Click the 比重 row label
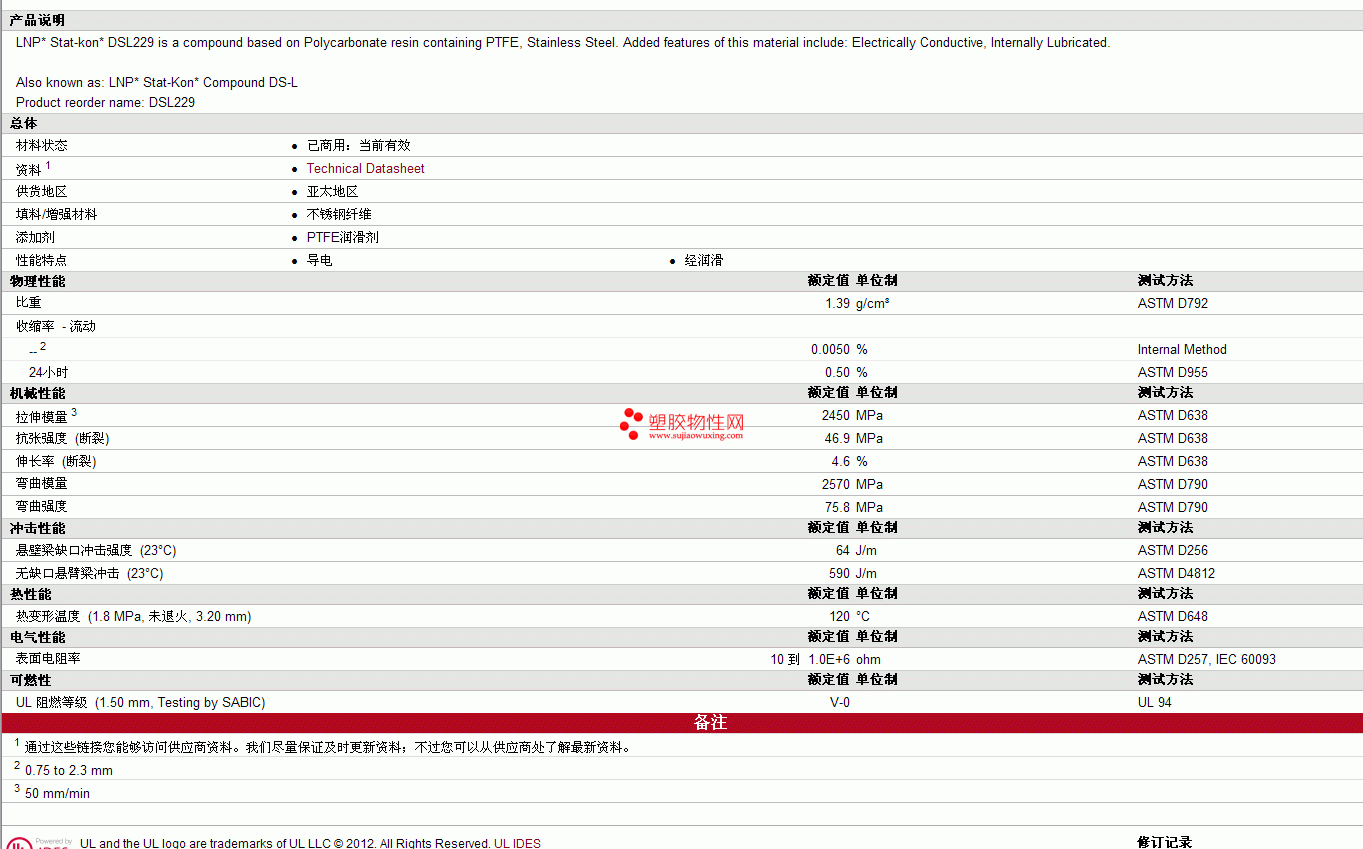This screenshot has width=1363, height=849. [29, 302]
